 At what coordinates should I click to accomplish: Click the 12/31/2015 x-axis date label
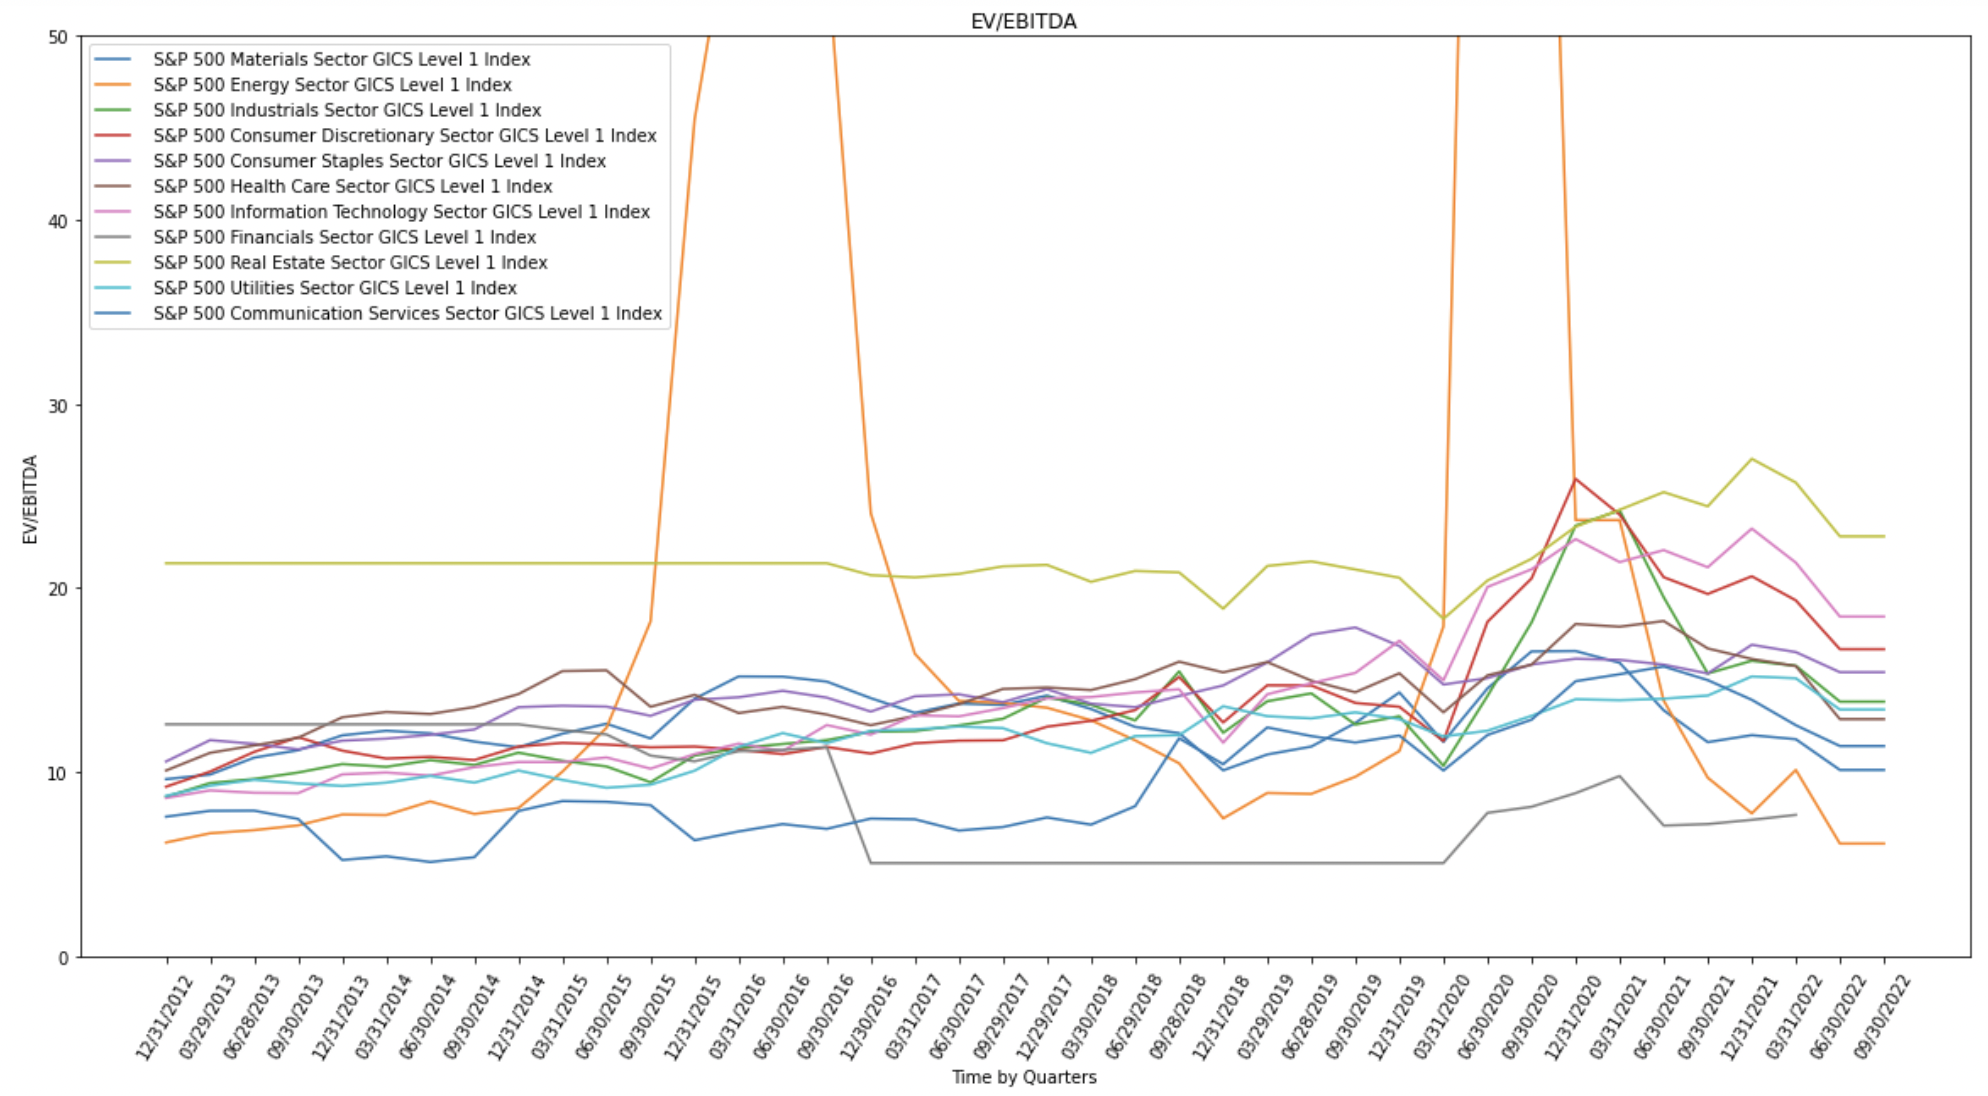pos(692,1017)
